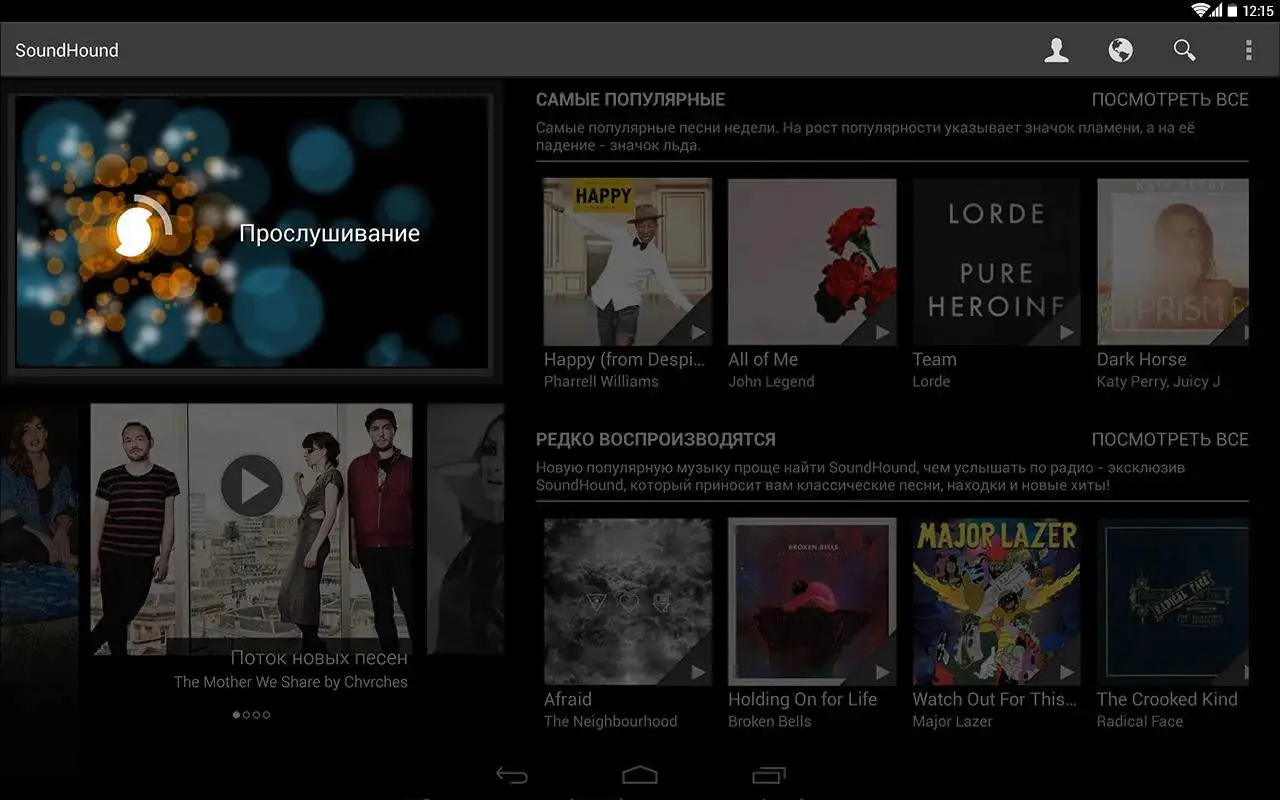Tap The Mother We Share by Chvrches
Viewport: 1280px width, 800px height.
tap(291, 682)
